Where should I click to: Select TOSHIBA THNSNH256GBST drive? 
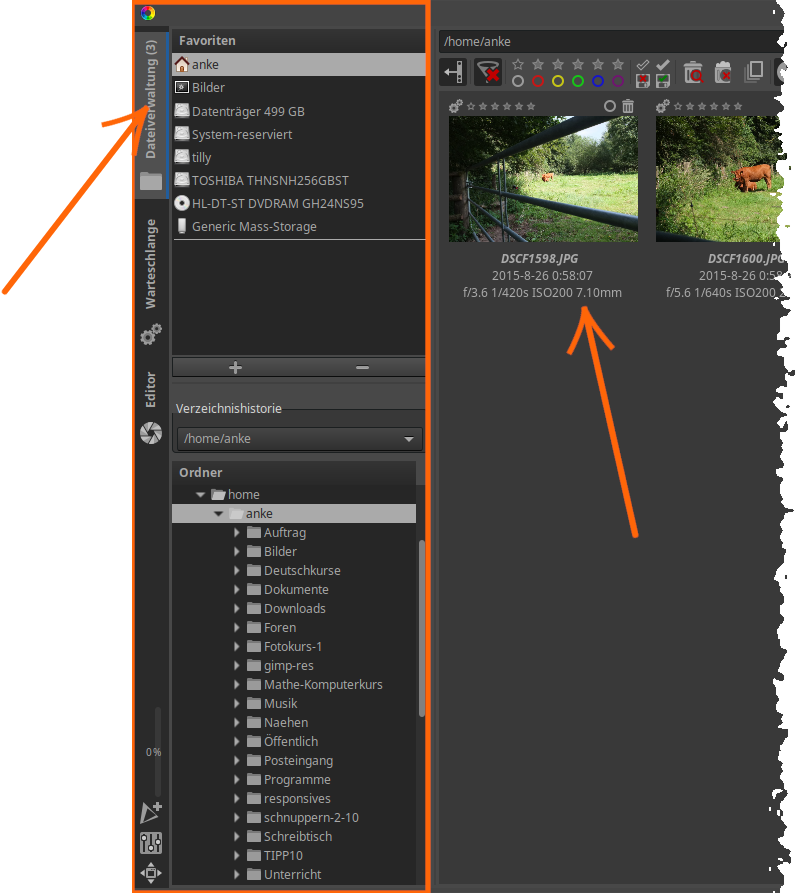pos(298,181)
